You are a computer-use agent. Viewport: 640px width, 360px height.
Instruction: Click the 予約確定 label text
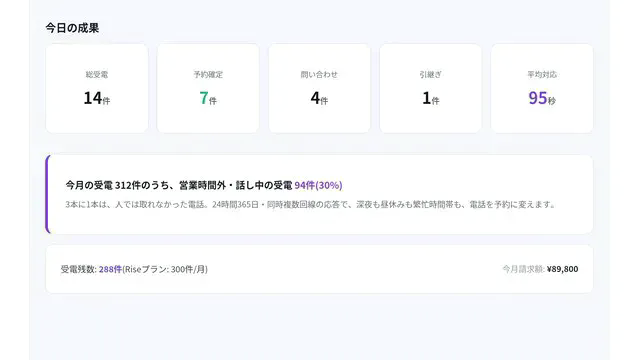(208, 74)
